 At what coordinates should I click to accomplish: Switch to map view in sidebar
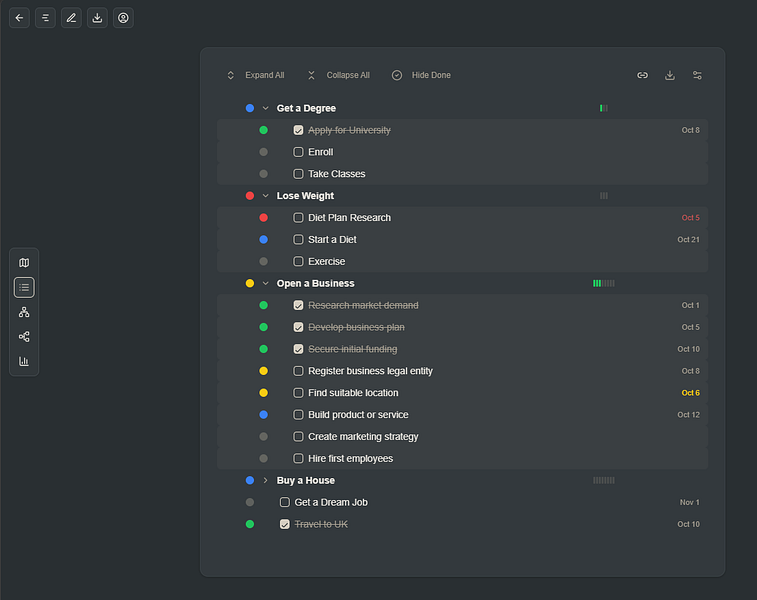[24, 263]
